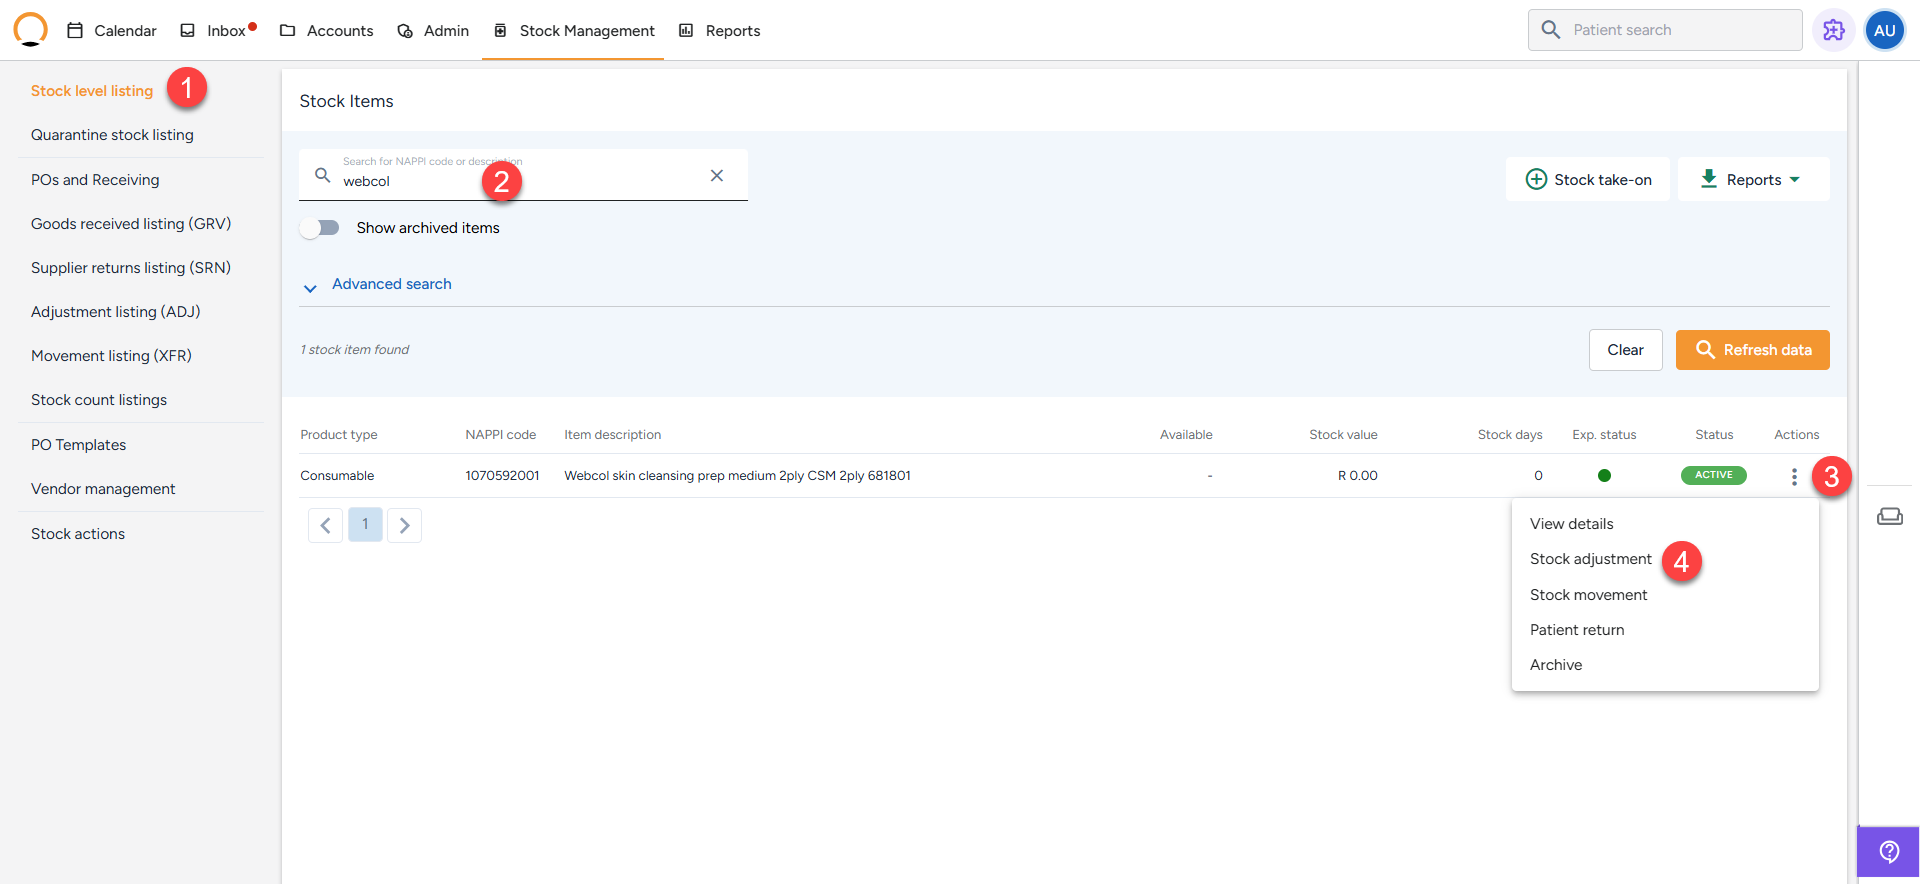Image resolution: width=1920 pixels, height=884 pixels.
Task: Click the Consumable product type cell
Action: coord(337,476)
